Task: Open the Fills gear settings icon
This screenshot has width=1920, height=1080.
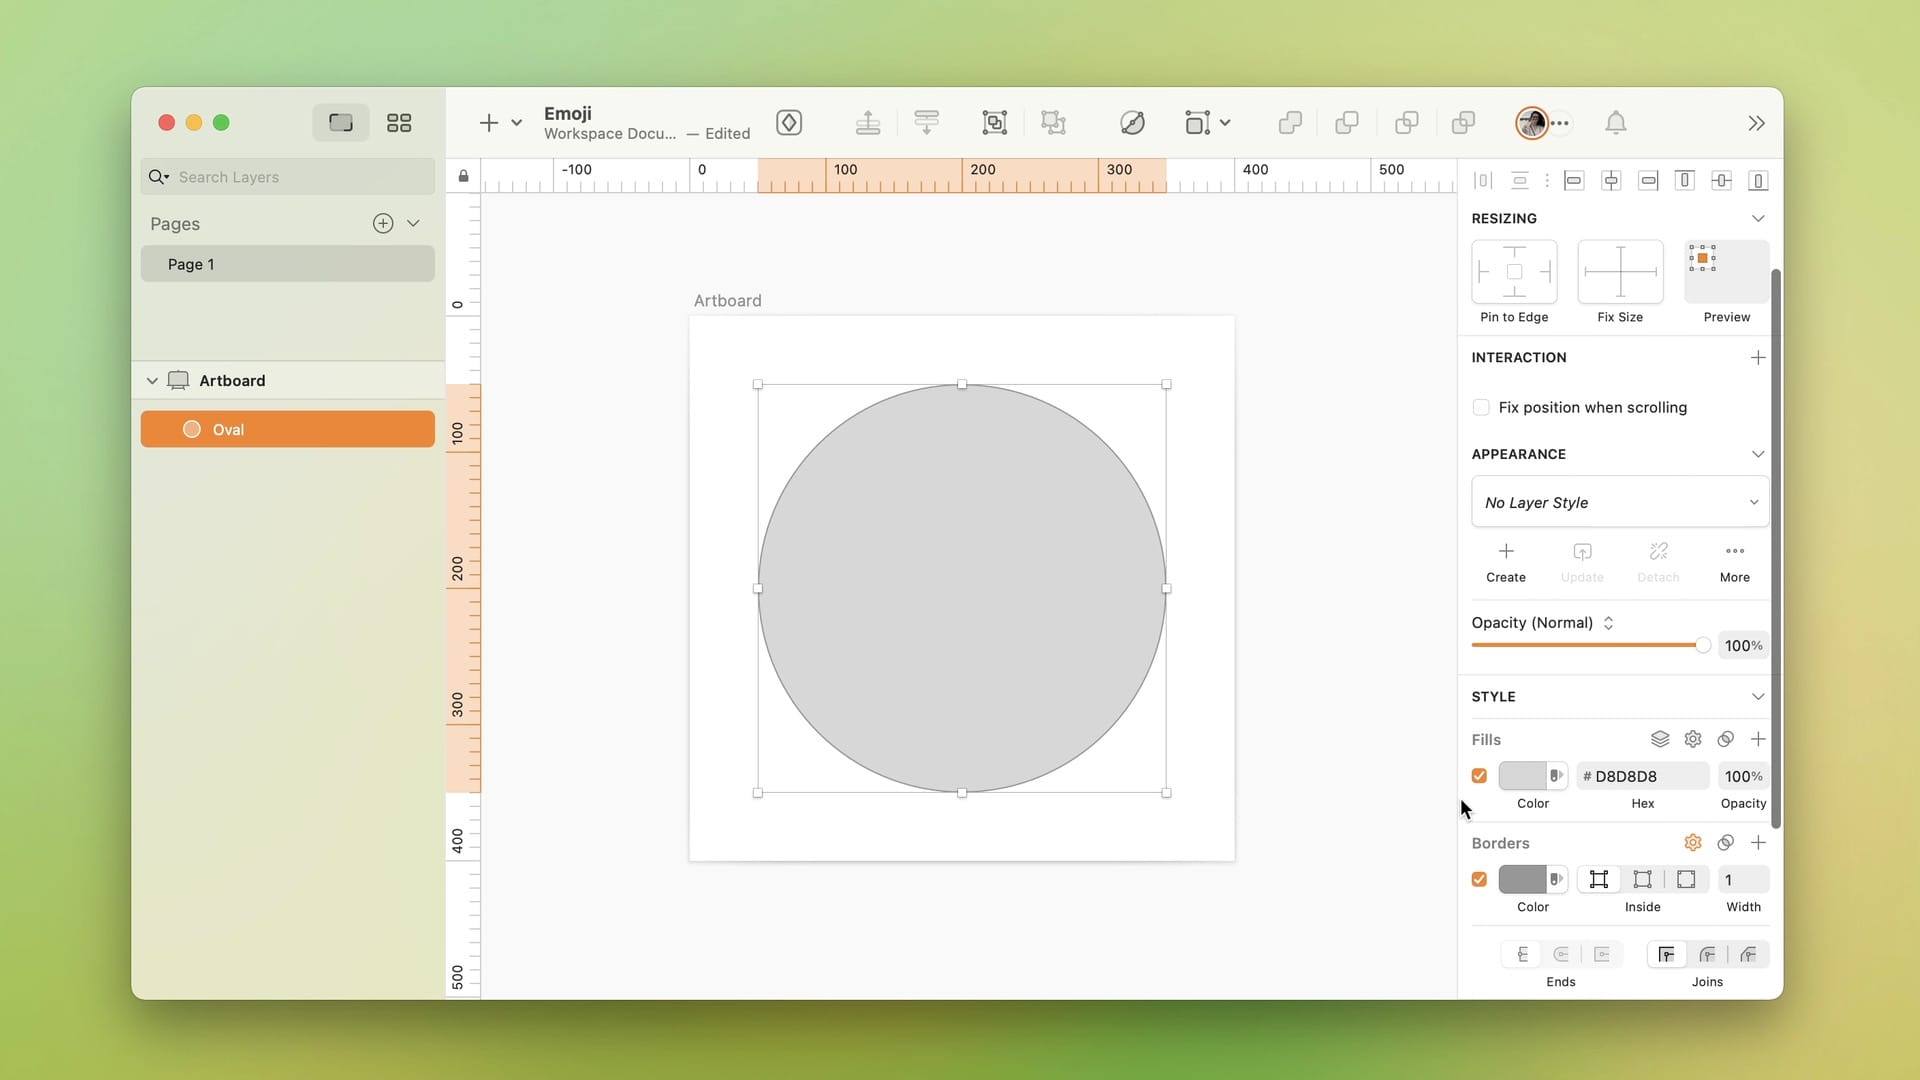Action: 1694,739
